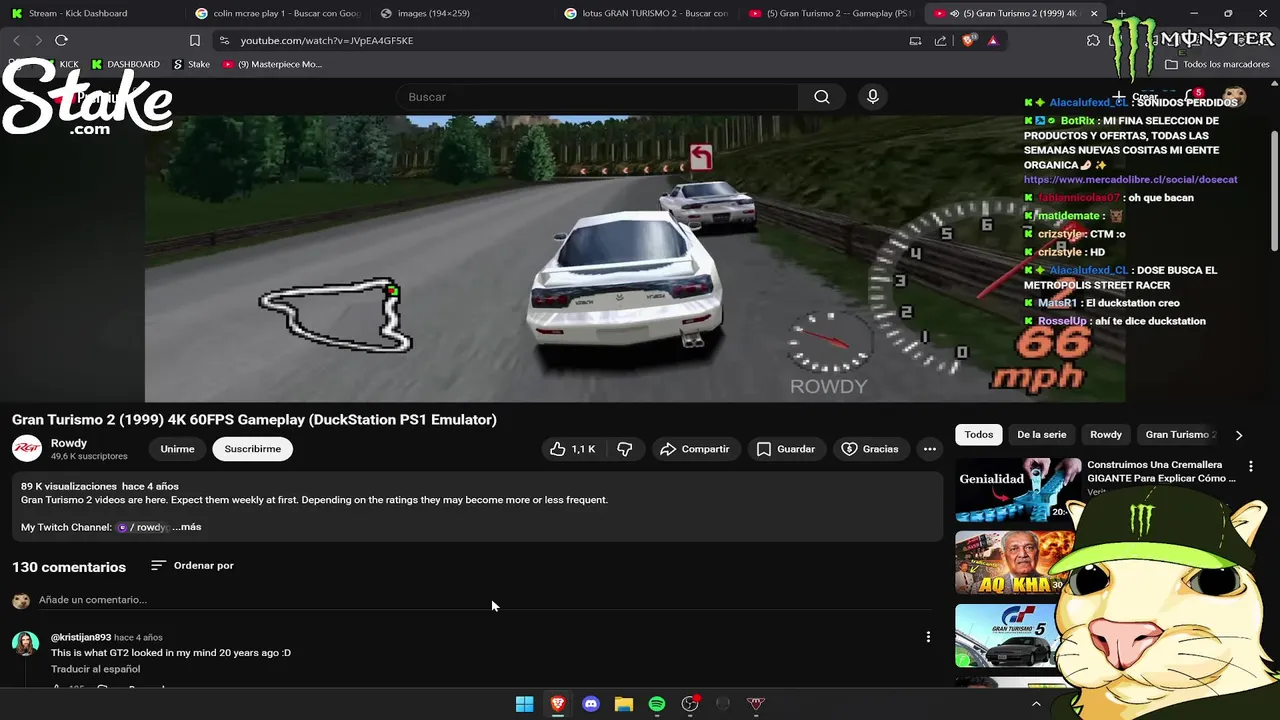Click the Rowdy channel name
Viewport: 1280px width, 720px height.
[x=69, y=443]
